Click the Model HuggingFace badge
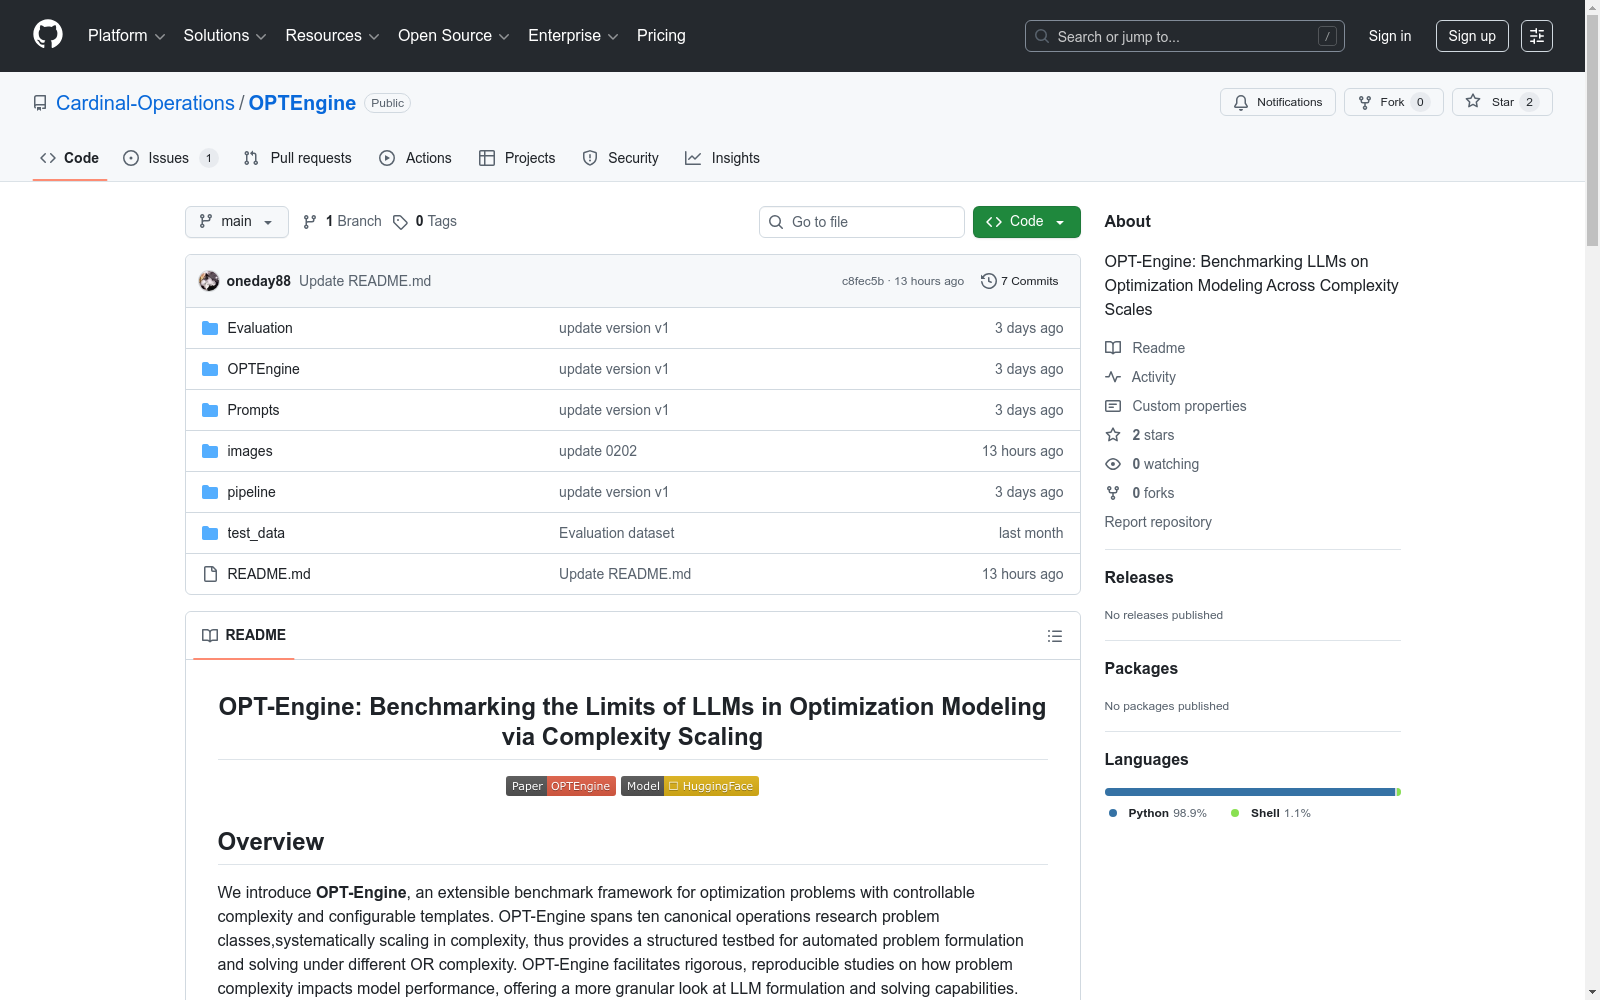Viewport: 1600px width, 1000px height. tap(690, 786)
